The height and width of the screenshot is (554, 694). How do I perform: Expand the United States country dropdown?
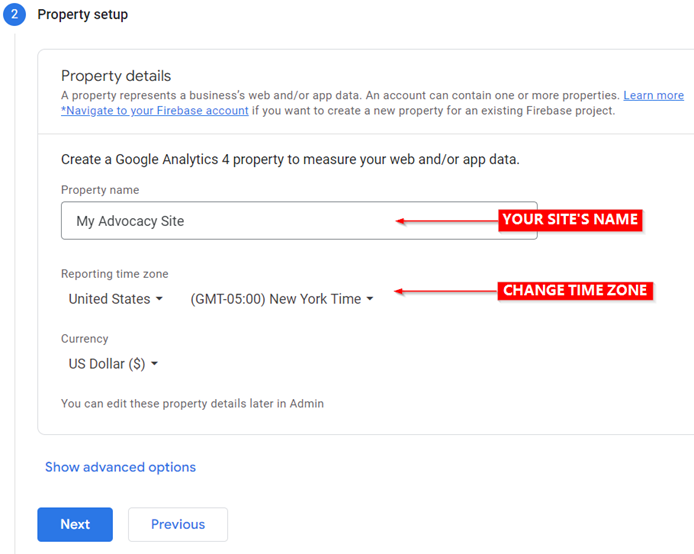(x=115, y=299)
